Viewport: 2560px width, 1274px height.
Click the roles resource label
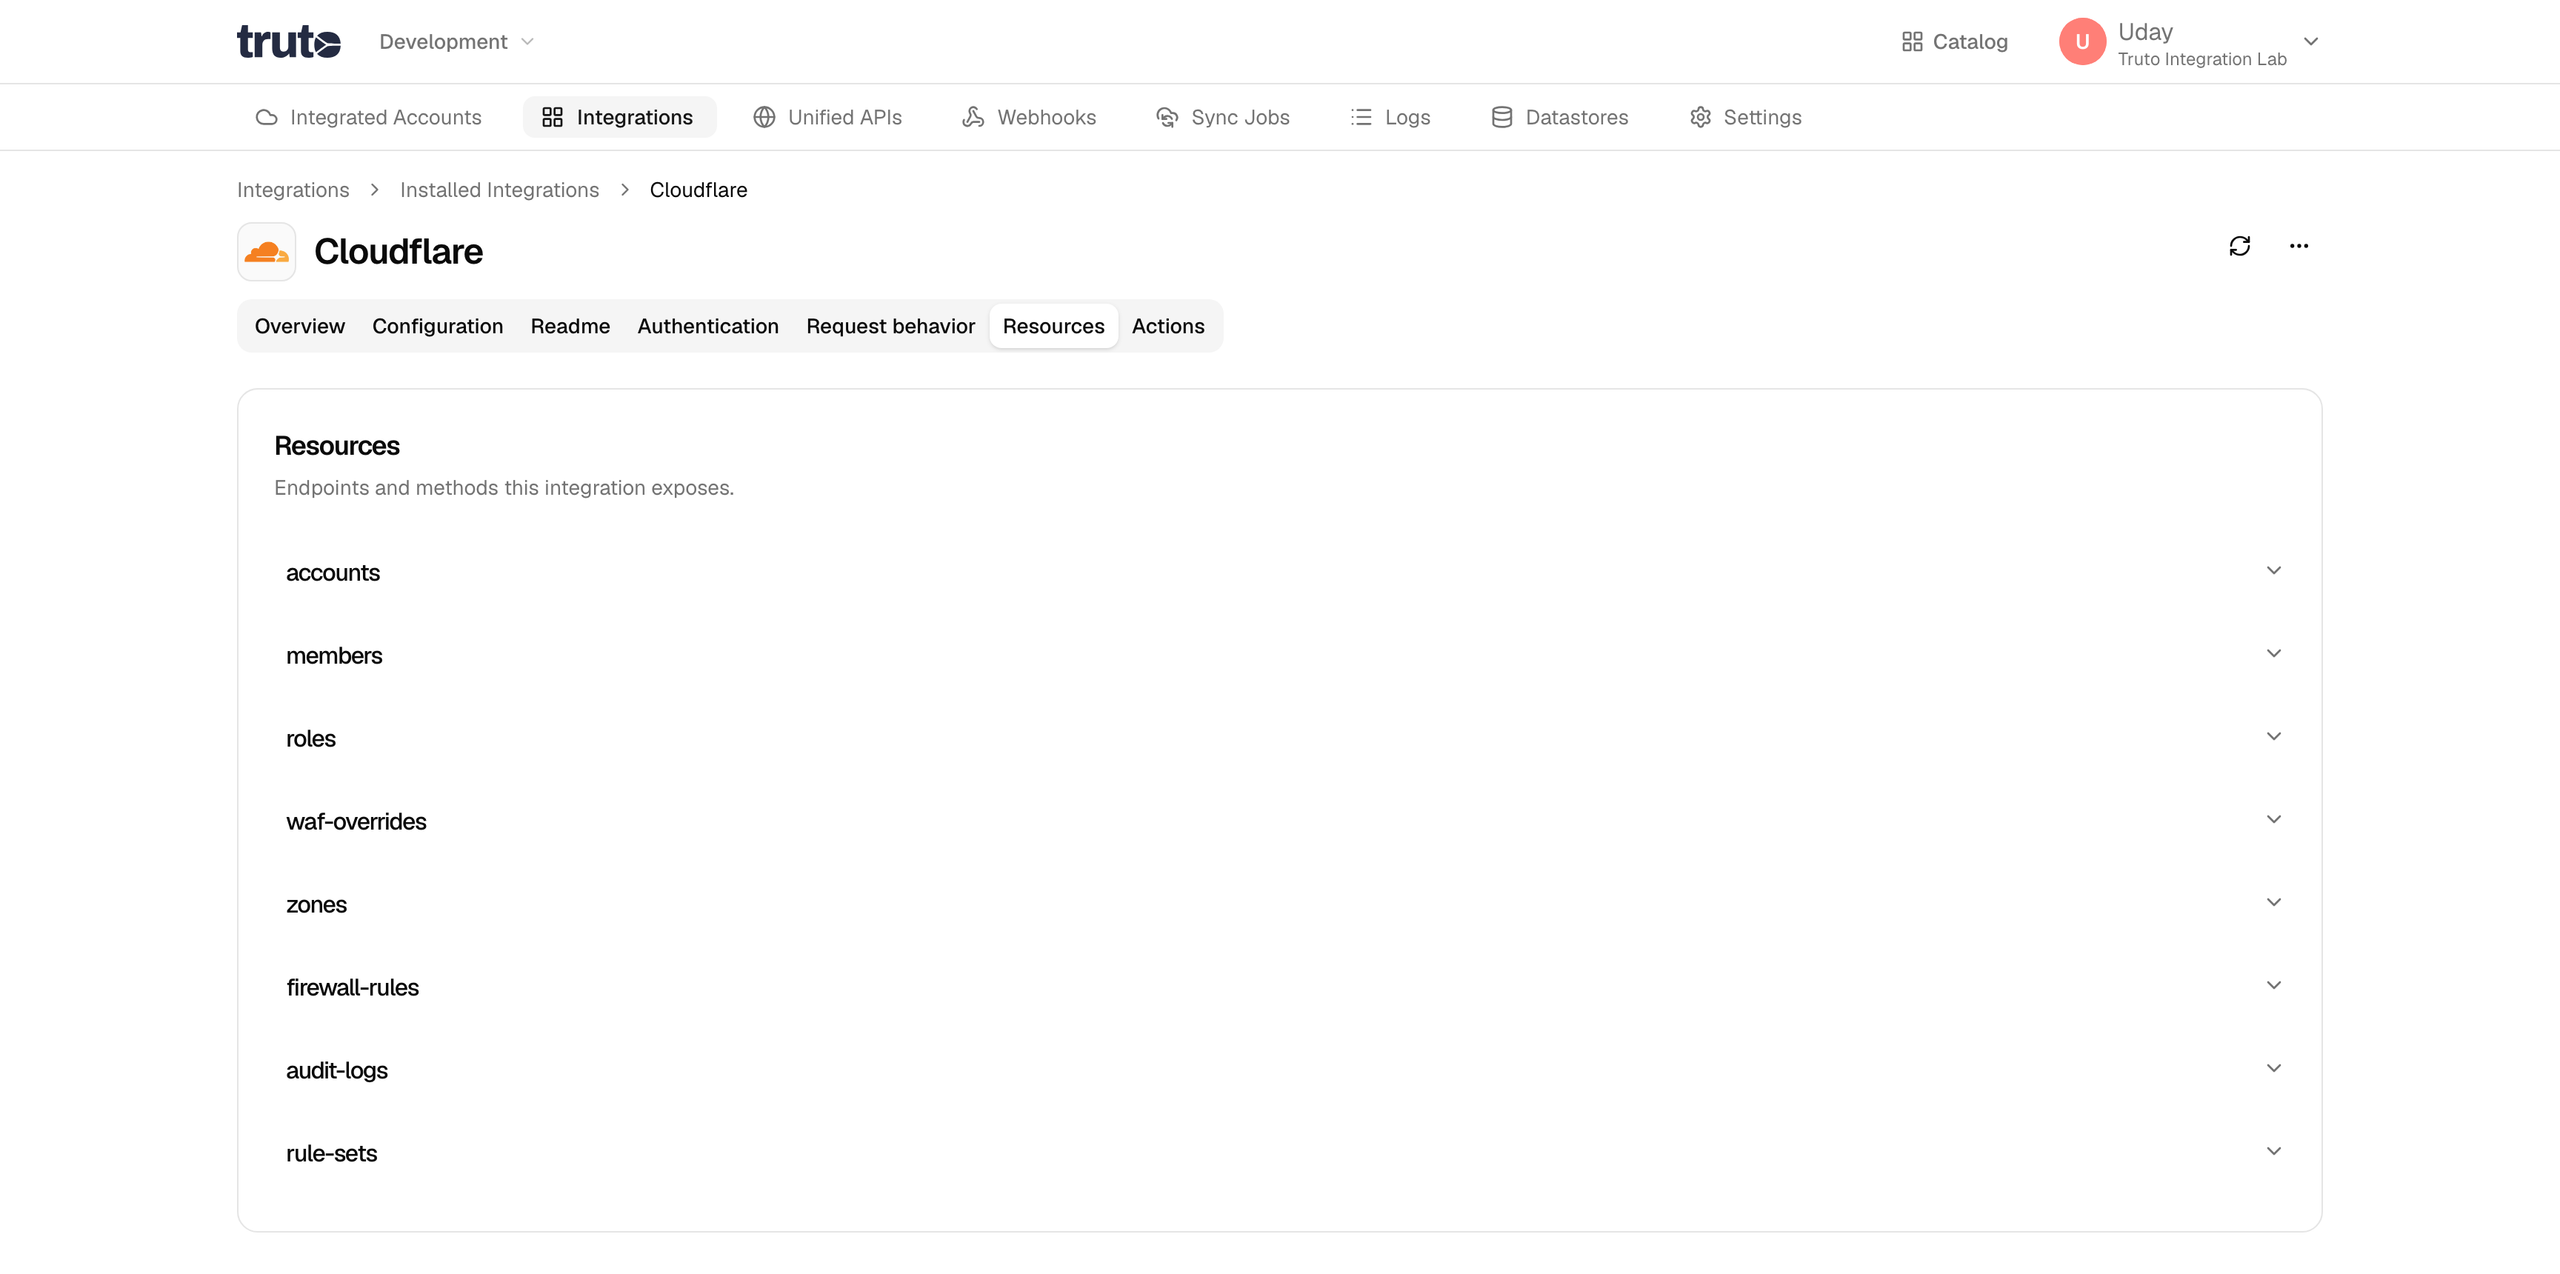tap(311, 739)
